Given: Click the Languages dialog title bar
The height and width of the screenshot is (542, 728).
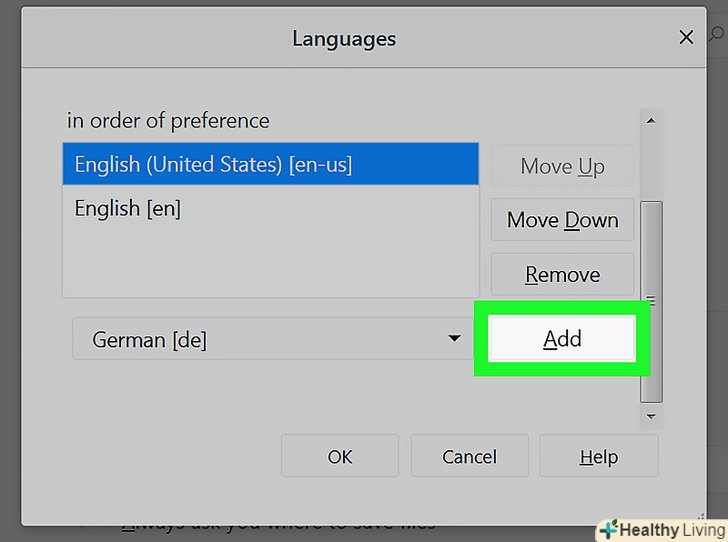Looking at the screenshot, I should click(x=344, y=39).
